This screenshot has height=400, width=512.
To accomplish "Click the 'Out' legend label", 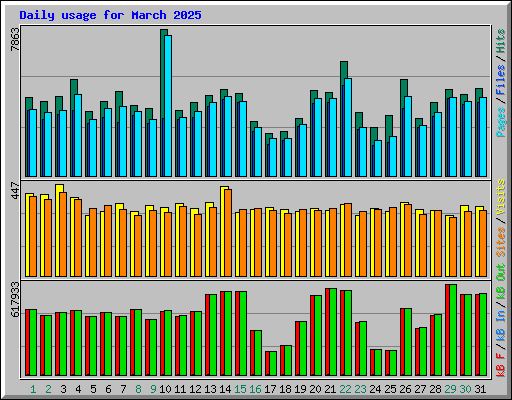I will 501,272.
